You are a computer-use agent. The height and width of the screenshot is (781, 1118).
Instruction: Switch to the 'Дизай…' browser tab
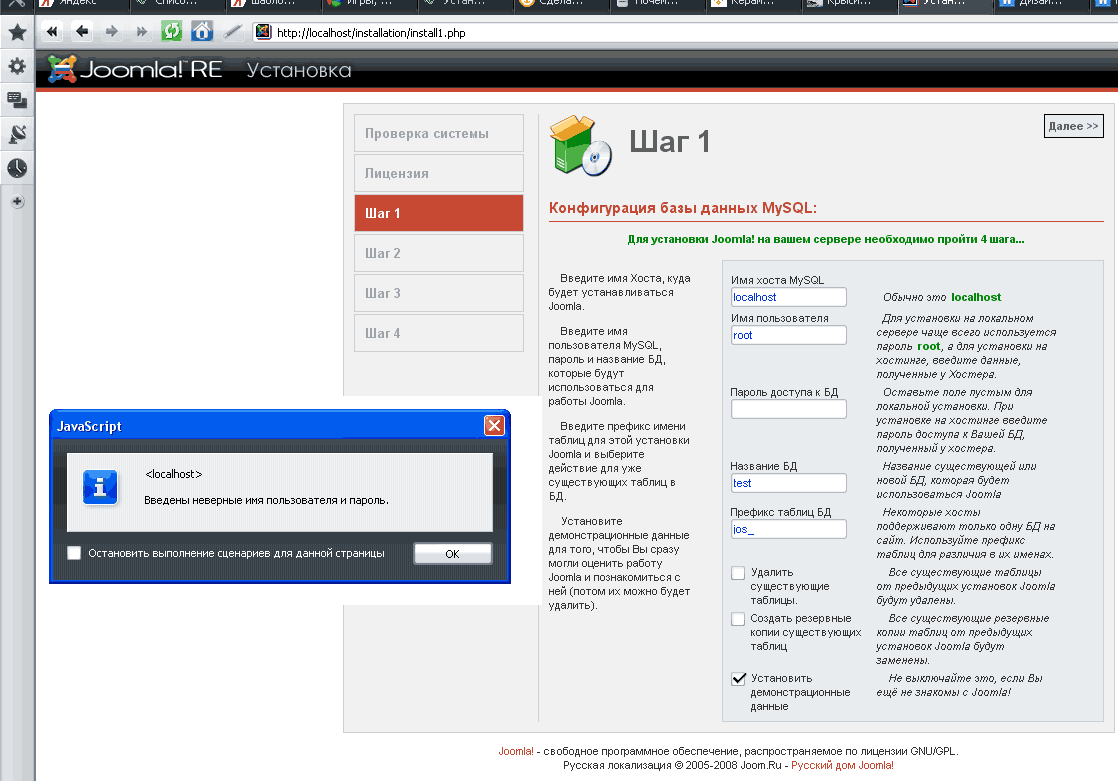1043,4
